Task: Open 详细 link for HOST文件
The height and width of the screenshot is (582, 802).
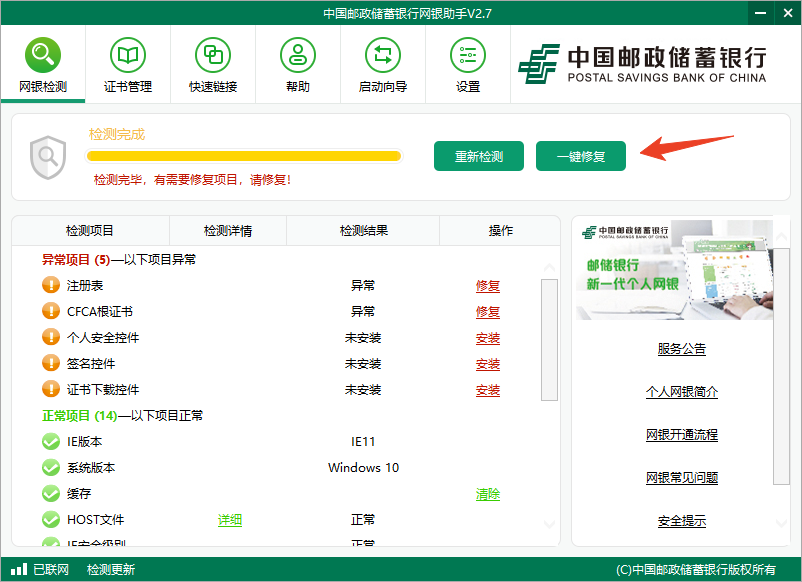Action: [230, 520]
